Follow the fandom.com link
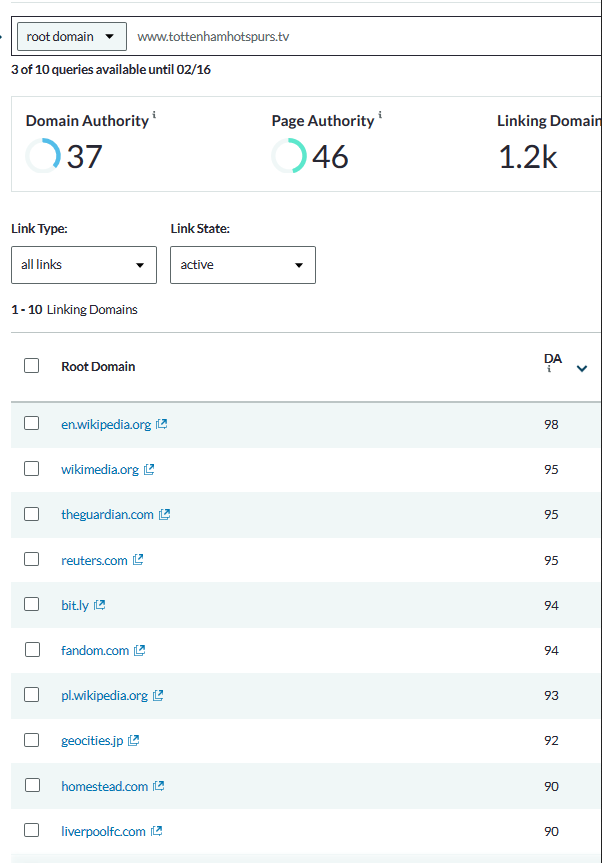The height and width of the screenshot is (863, 602). point(95,651)
